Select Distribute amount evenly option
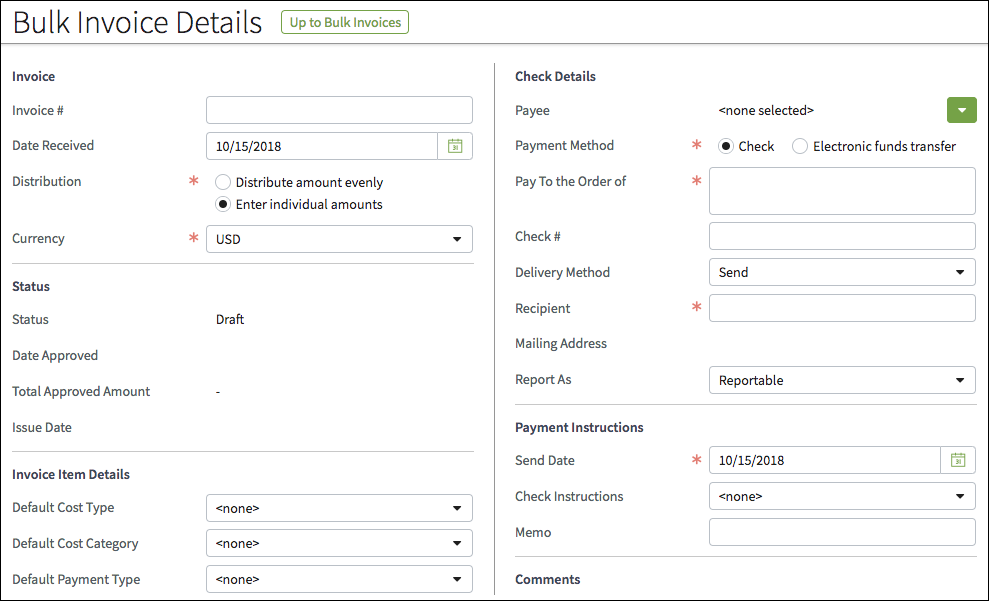Image resolution: width=989 pixels, height=601 pixels. [222, 182]
